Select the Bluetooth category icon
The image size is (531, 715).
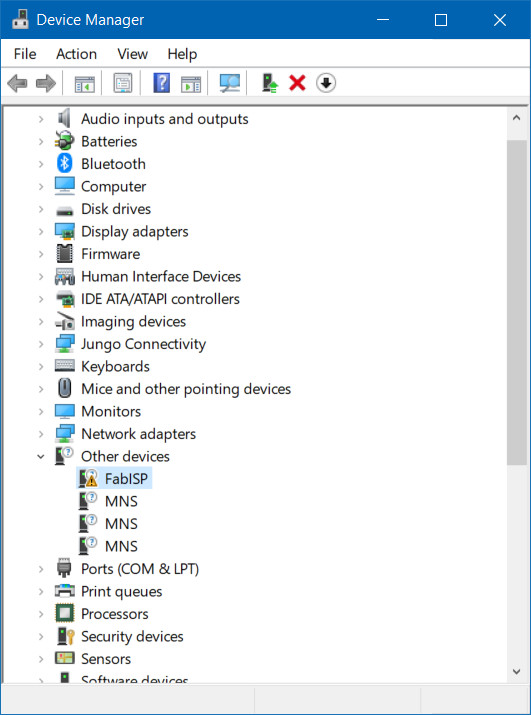pyautogui.click(x=64, y=163)
